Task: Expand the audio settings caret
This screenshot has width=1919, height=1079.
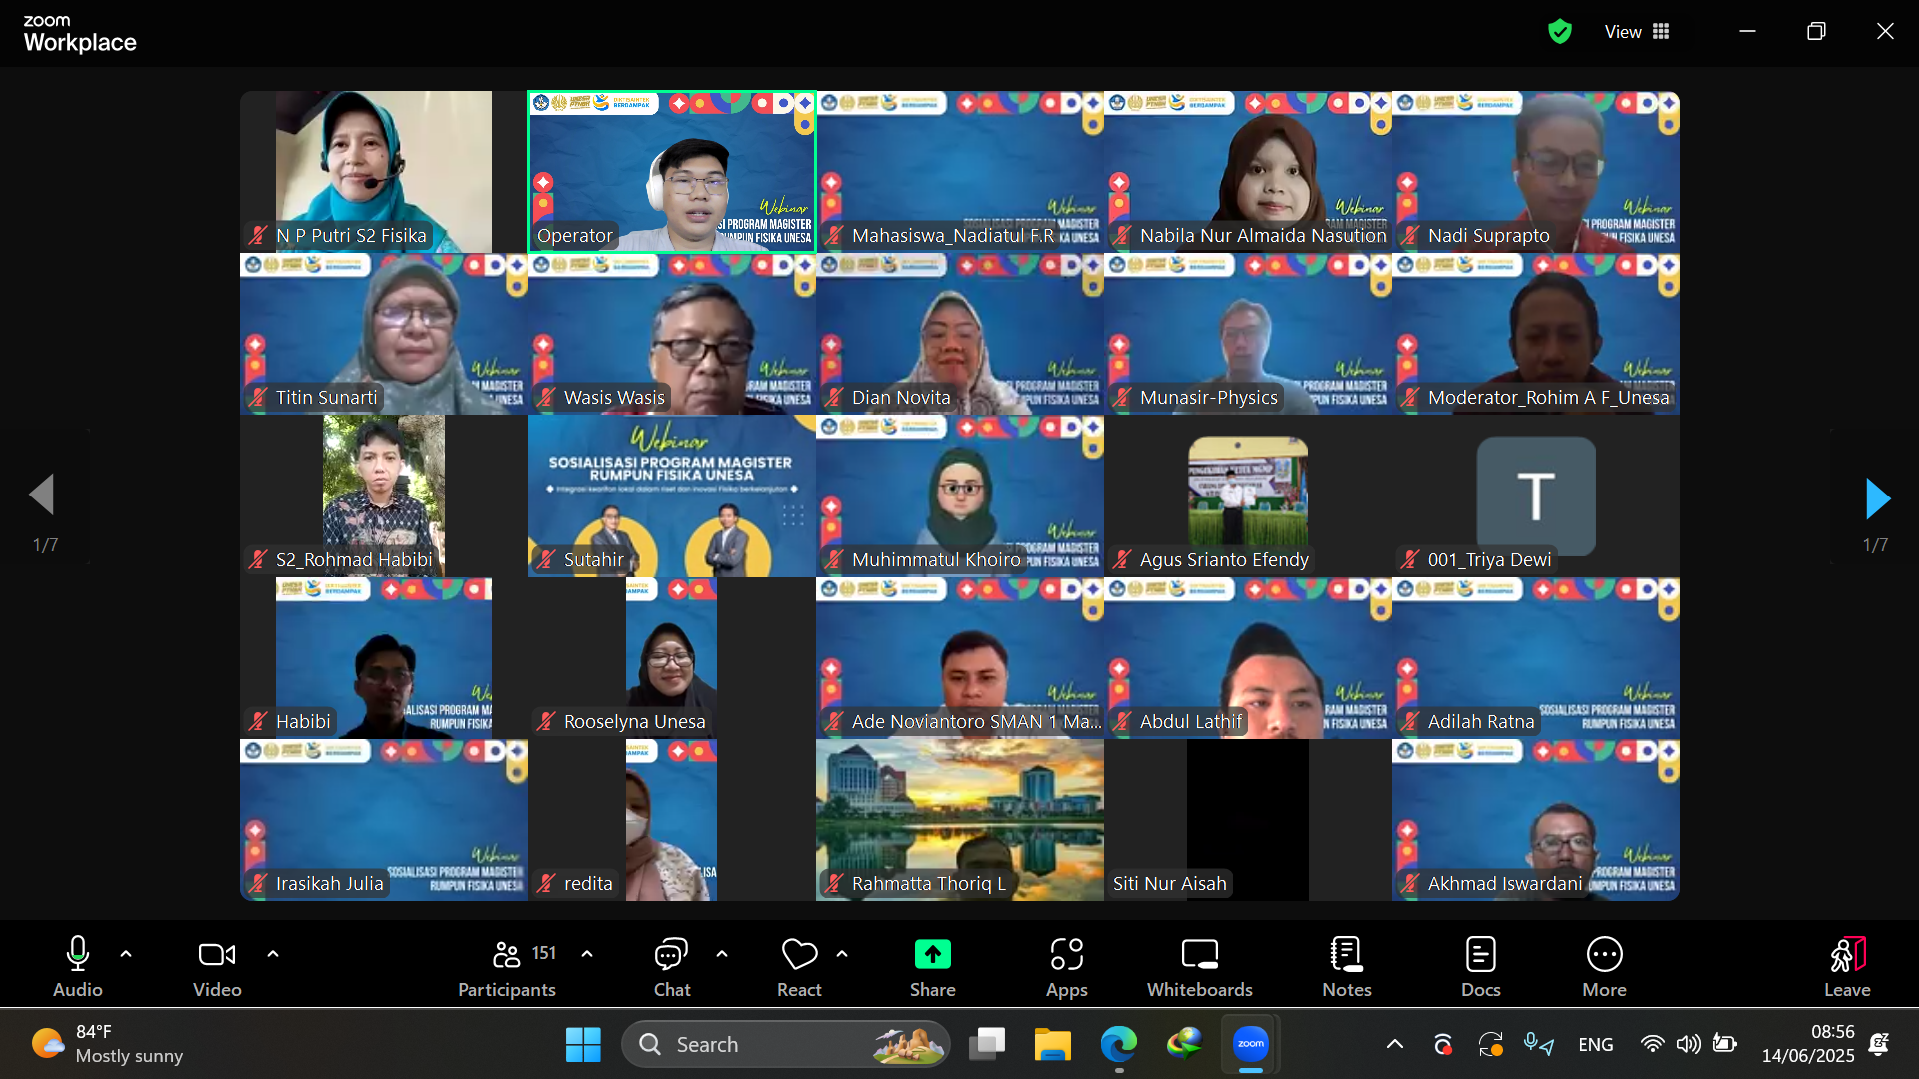Action: 126,954
